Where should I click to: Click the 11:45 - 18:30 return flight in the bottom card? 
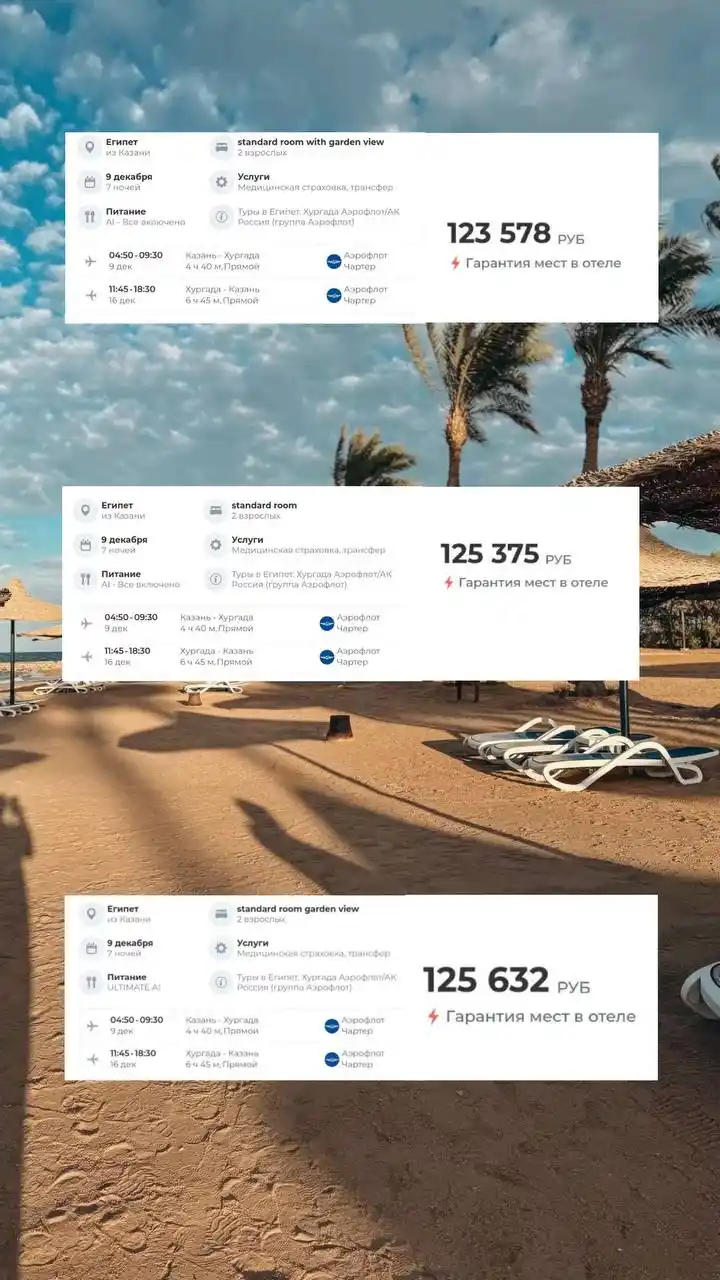point(133,1053)
